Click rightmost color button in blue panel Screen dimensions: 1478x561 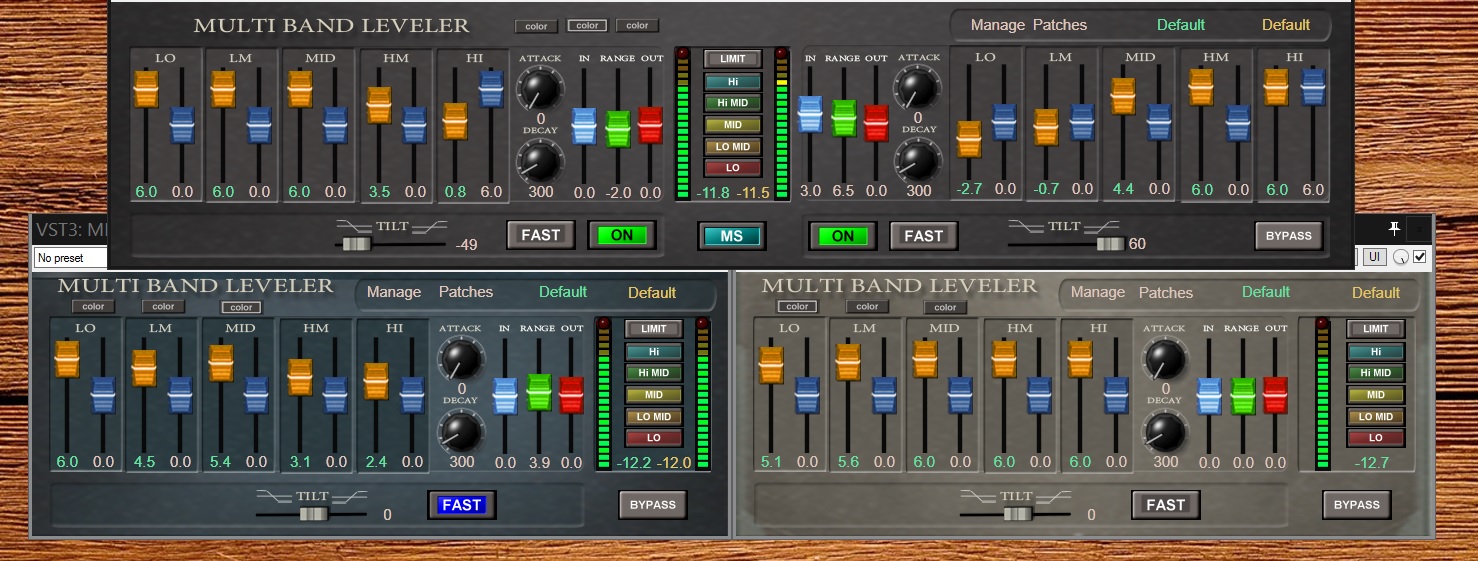241,307
